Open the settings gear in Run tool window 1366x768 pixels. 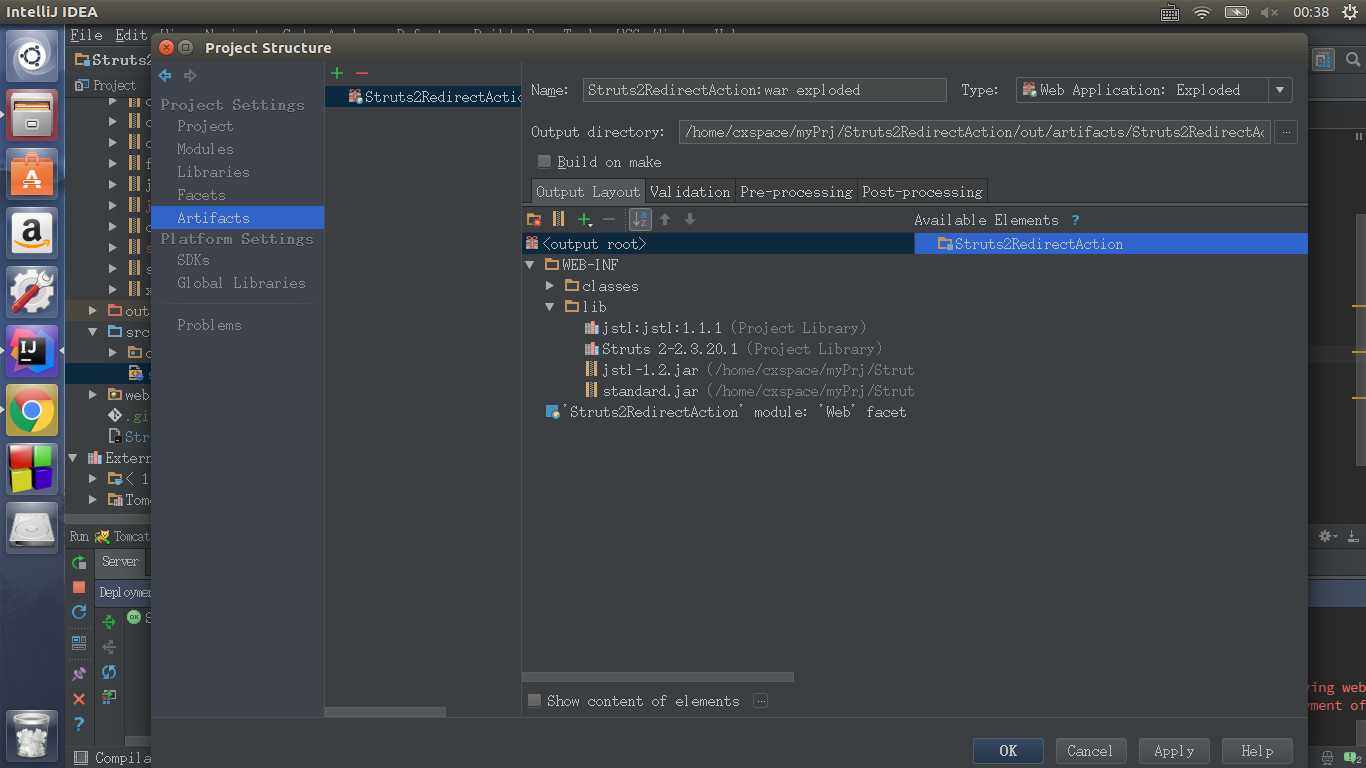[1328, 536]
